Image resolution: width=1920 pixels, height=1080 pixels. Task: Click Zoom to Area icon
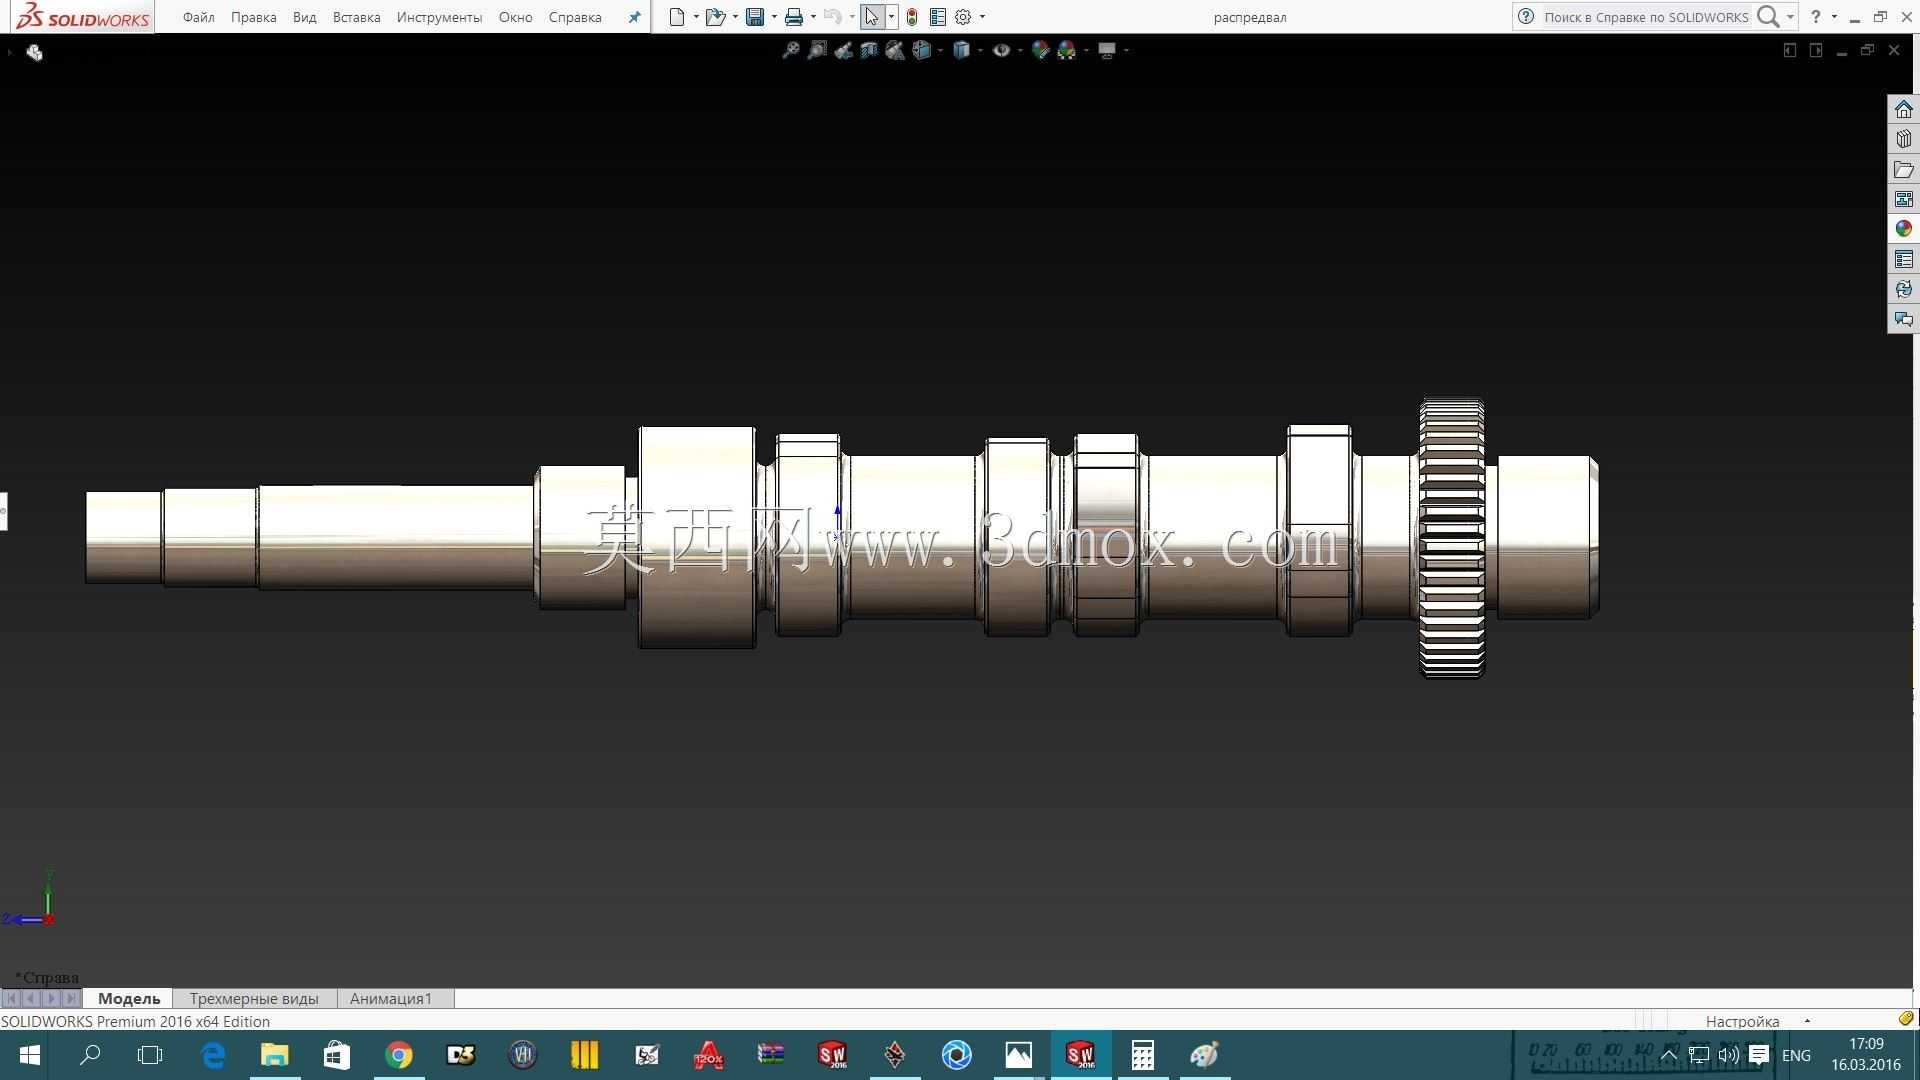coord(817,50)
